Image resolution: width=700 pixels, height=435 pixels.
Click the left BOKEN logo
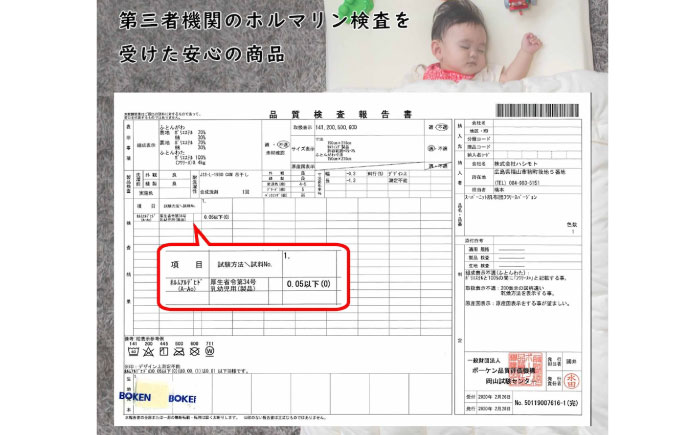pos(135,395)
